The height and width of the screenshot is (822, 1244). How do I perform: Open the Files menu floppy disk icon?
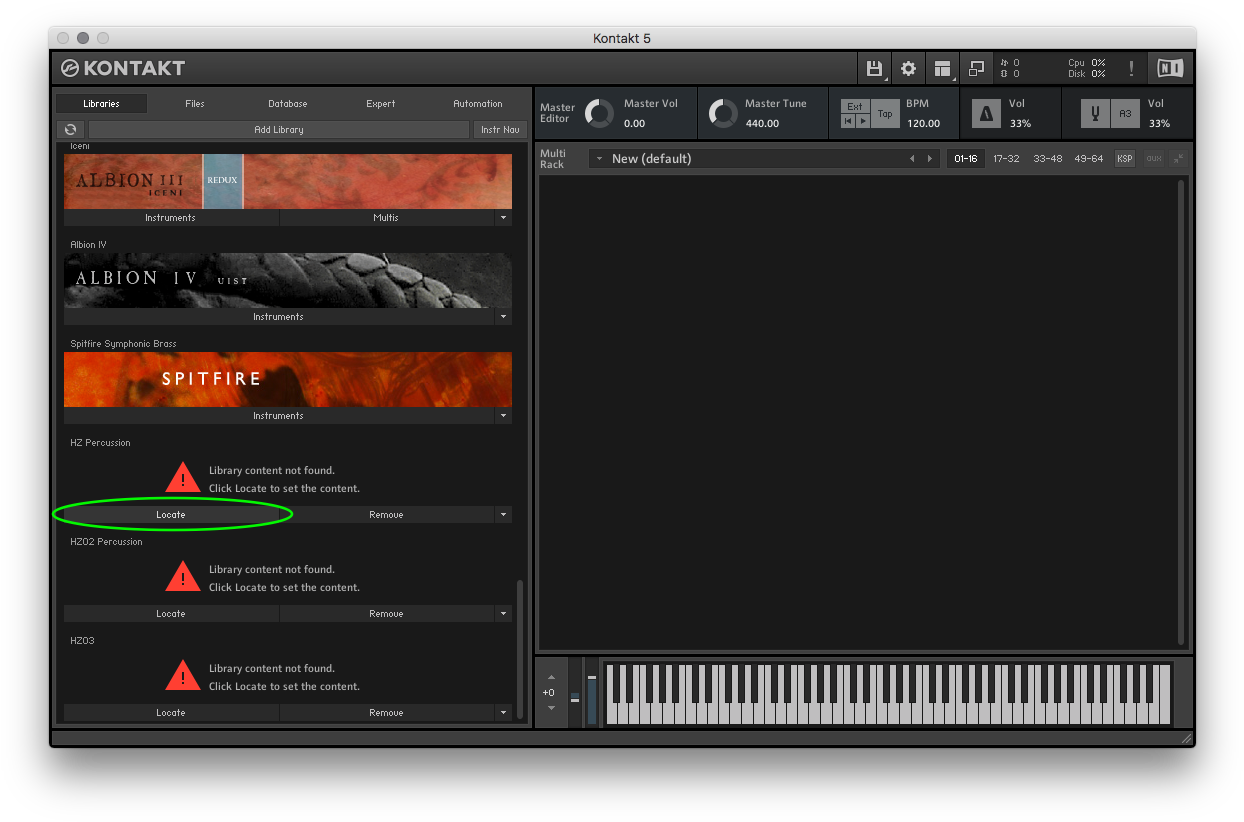(x=874, y=68)
